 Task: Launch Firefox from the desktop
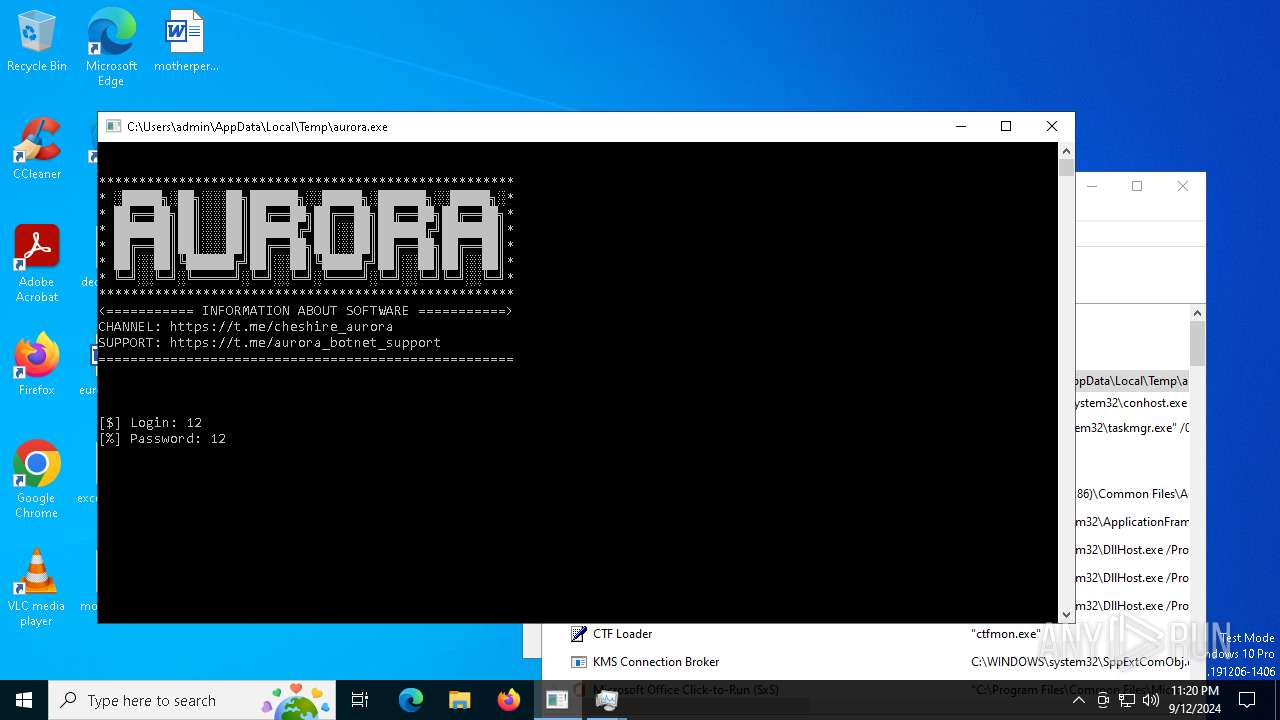[37, 366]
